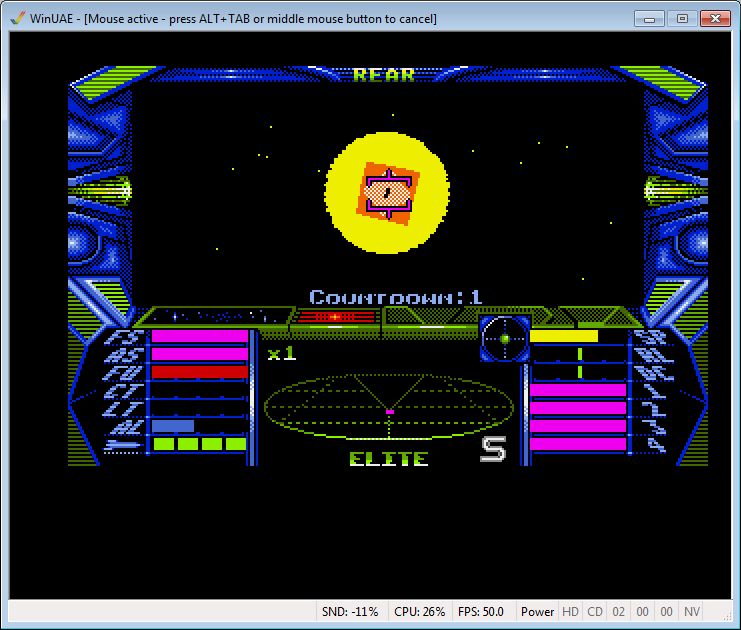Click the magenta ship marker on scanner
This screenshot has height=630, width=741.
(390, 412)
